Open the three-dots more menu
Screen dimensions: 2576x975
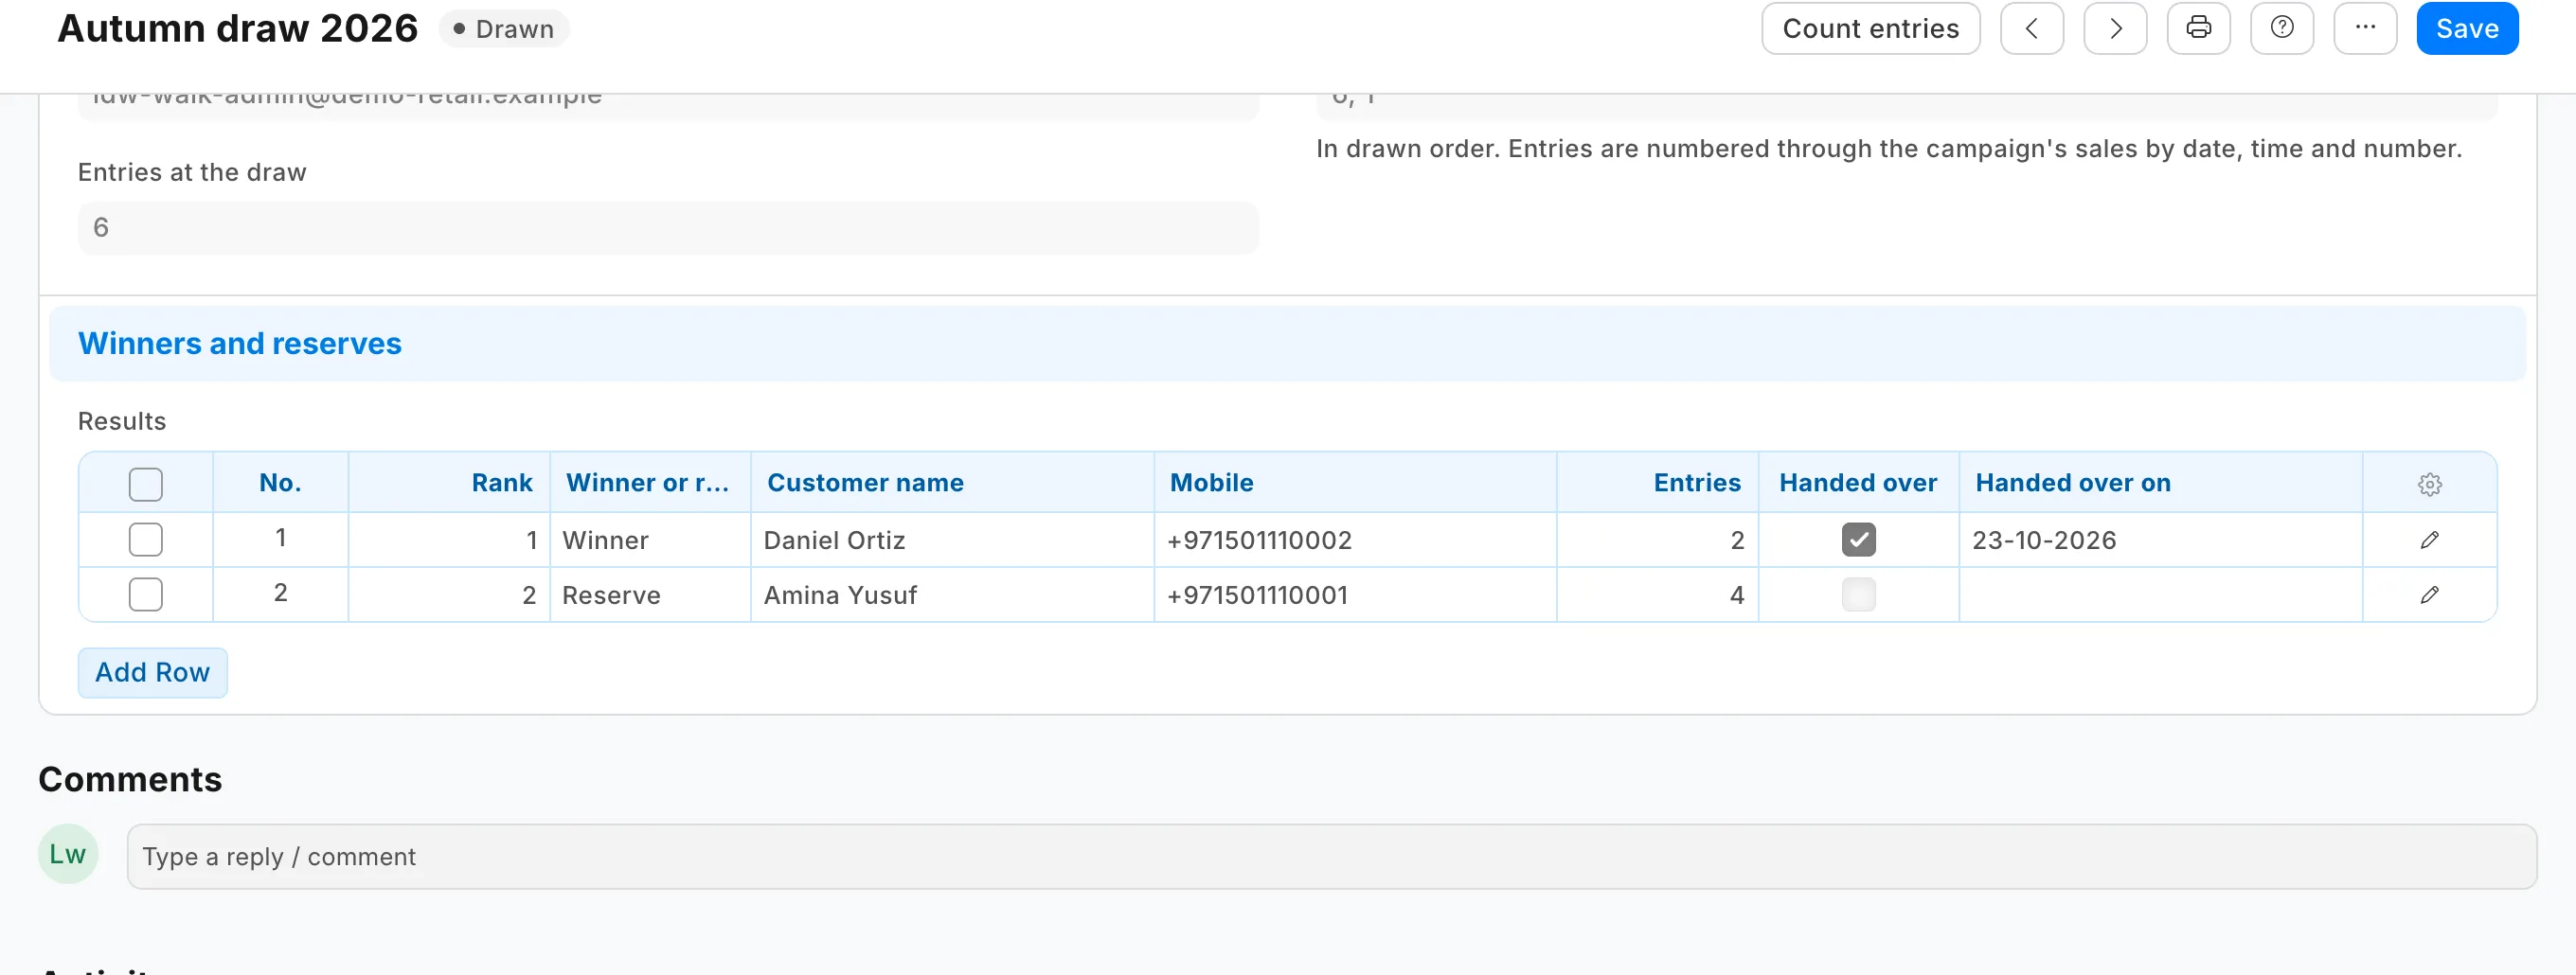2365,28
